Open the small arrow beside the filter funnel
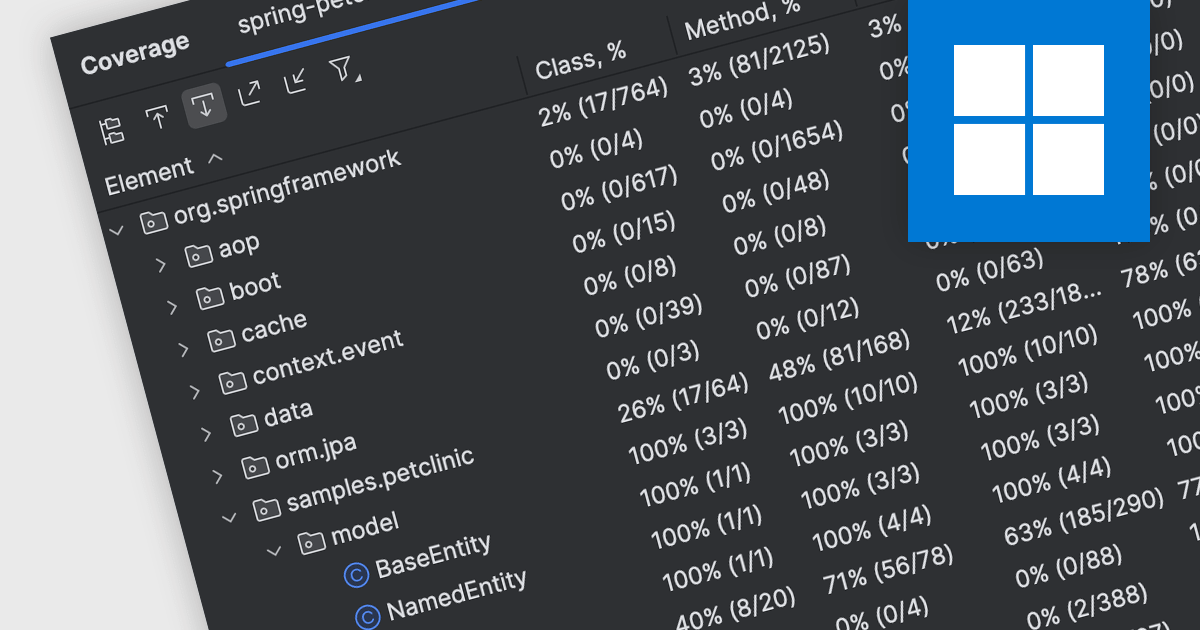 pos(359,79)
